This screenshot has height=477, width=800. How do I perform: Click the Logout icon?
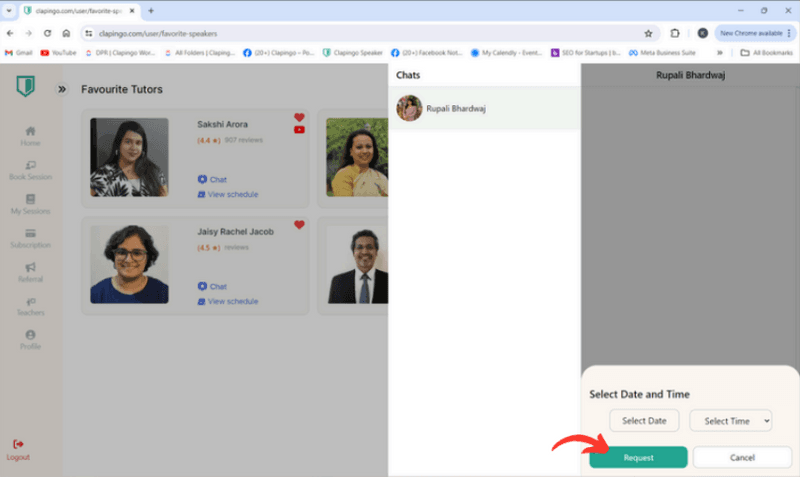(x=18, y=444)
